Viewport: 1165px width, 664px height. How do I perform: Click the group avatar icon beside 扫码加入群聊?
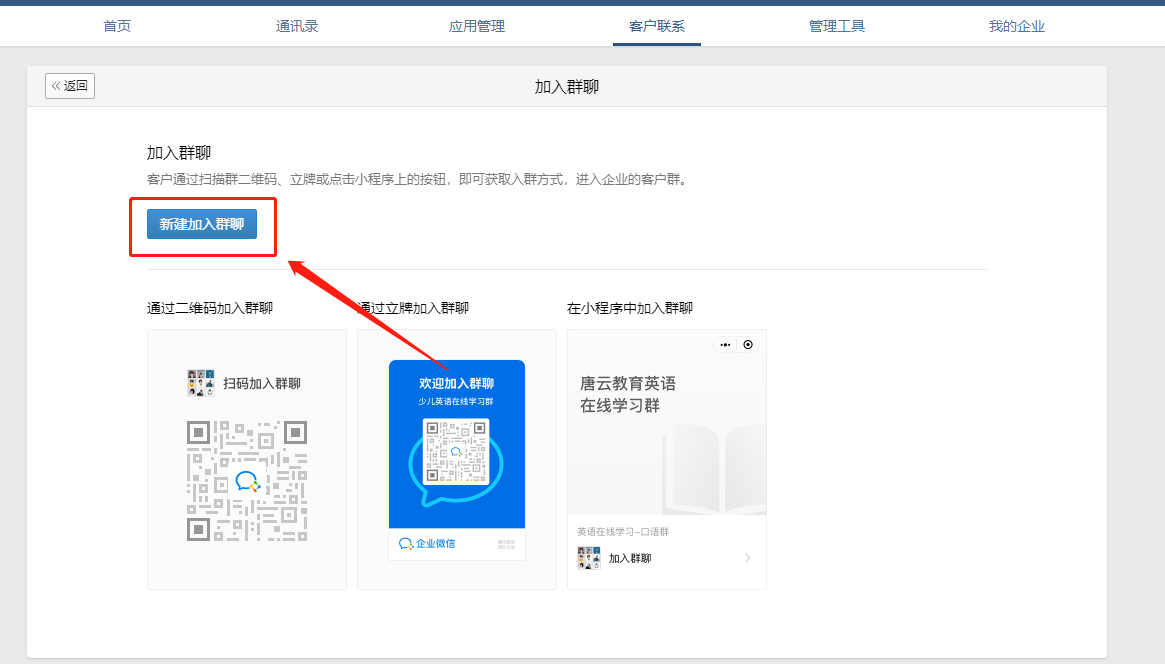(x=201, y=383)
